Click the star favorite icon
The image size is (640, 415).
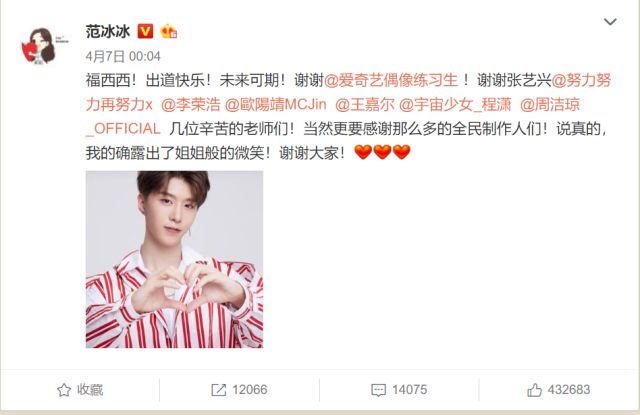[x=64, y=390]
